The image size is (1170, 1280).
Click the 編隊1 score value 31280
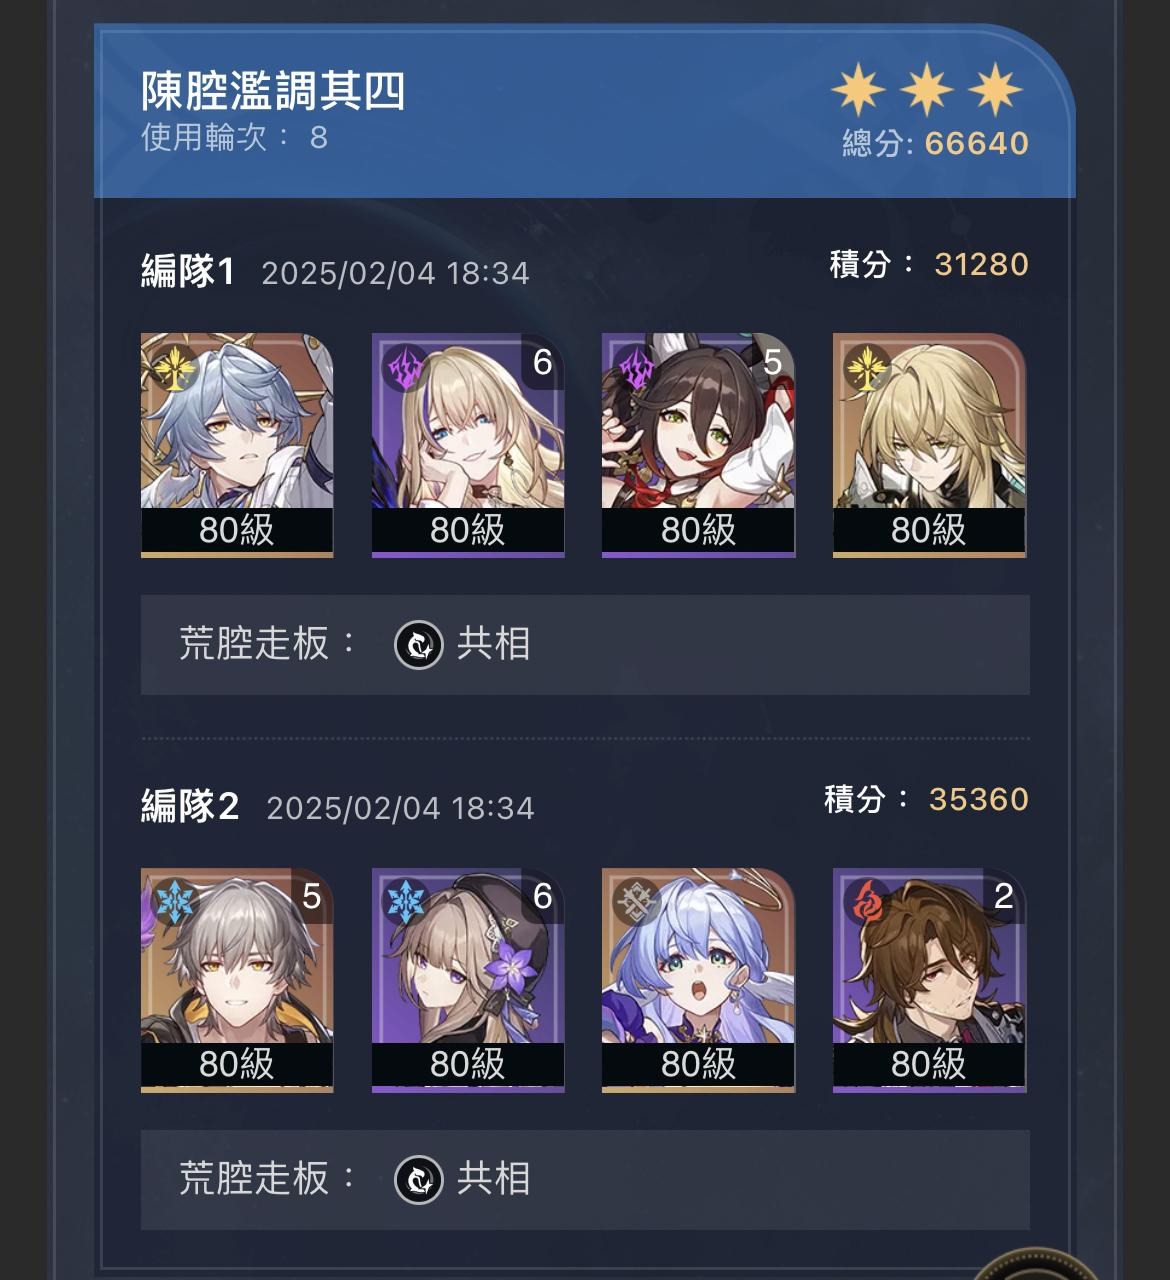click(981, 264)
